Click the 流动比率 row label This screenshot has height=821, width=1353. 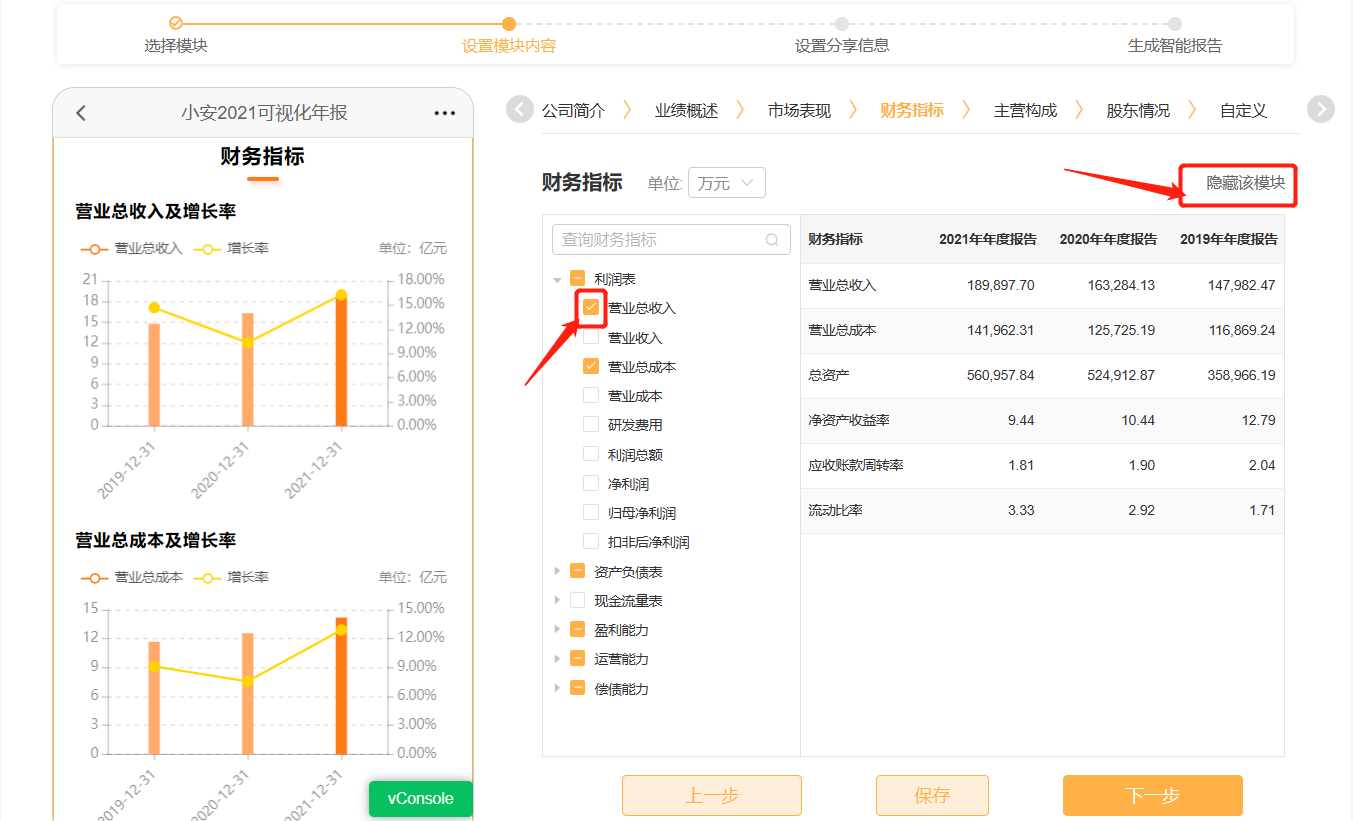[x=836, y=510]
